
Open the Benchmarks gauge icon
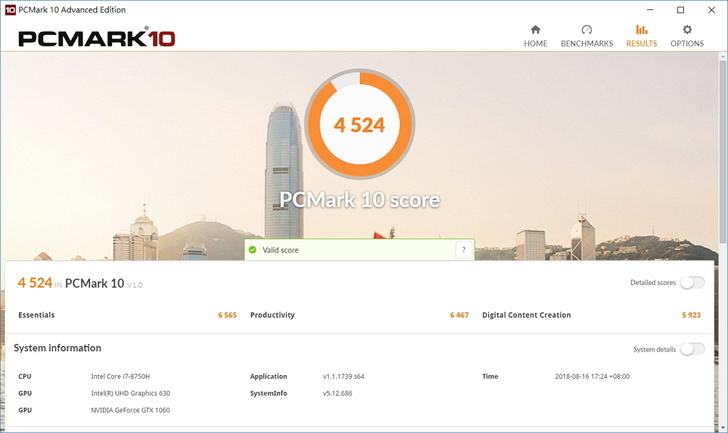tap(587, 30)
